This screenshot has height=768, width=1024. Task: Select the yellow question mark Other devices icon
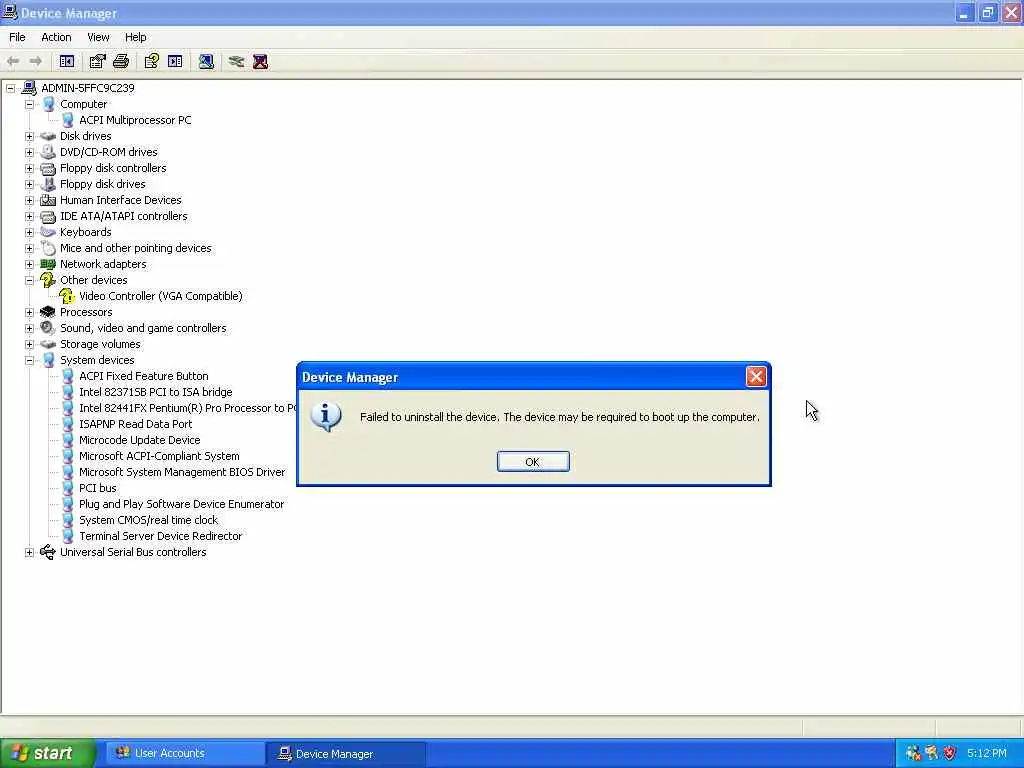pyautogui.click(x=48, y=280)
